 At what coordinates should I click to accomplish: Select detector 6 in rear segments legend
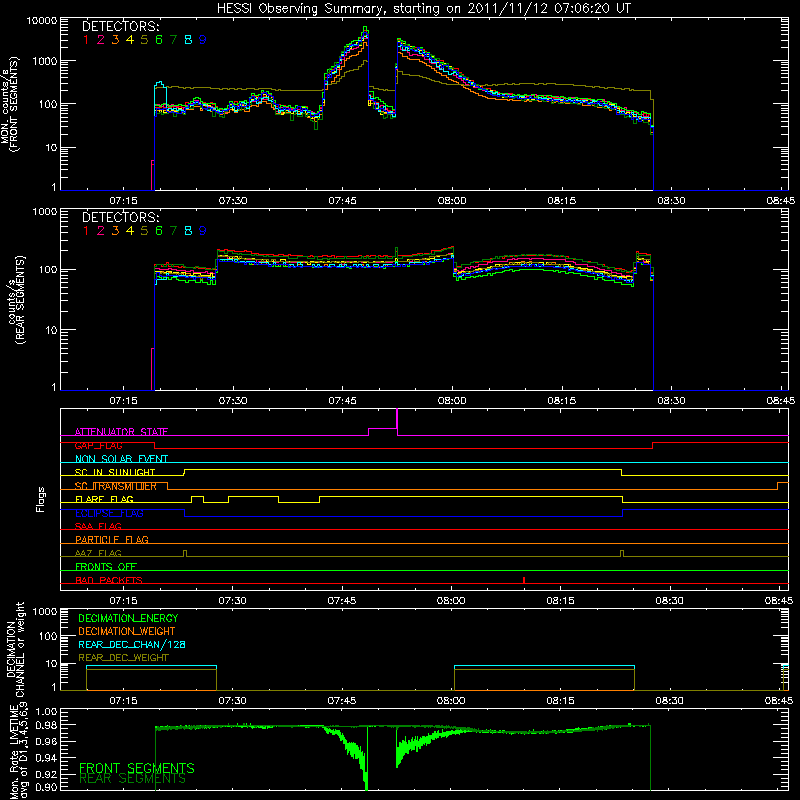click(x=159, y=231)
